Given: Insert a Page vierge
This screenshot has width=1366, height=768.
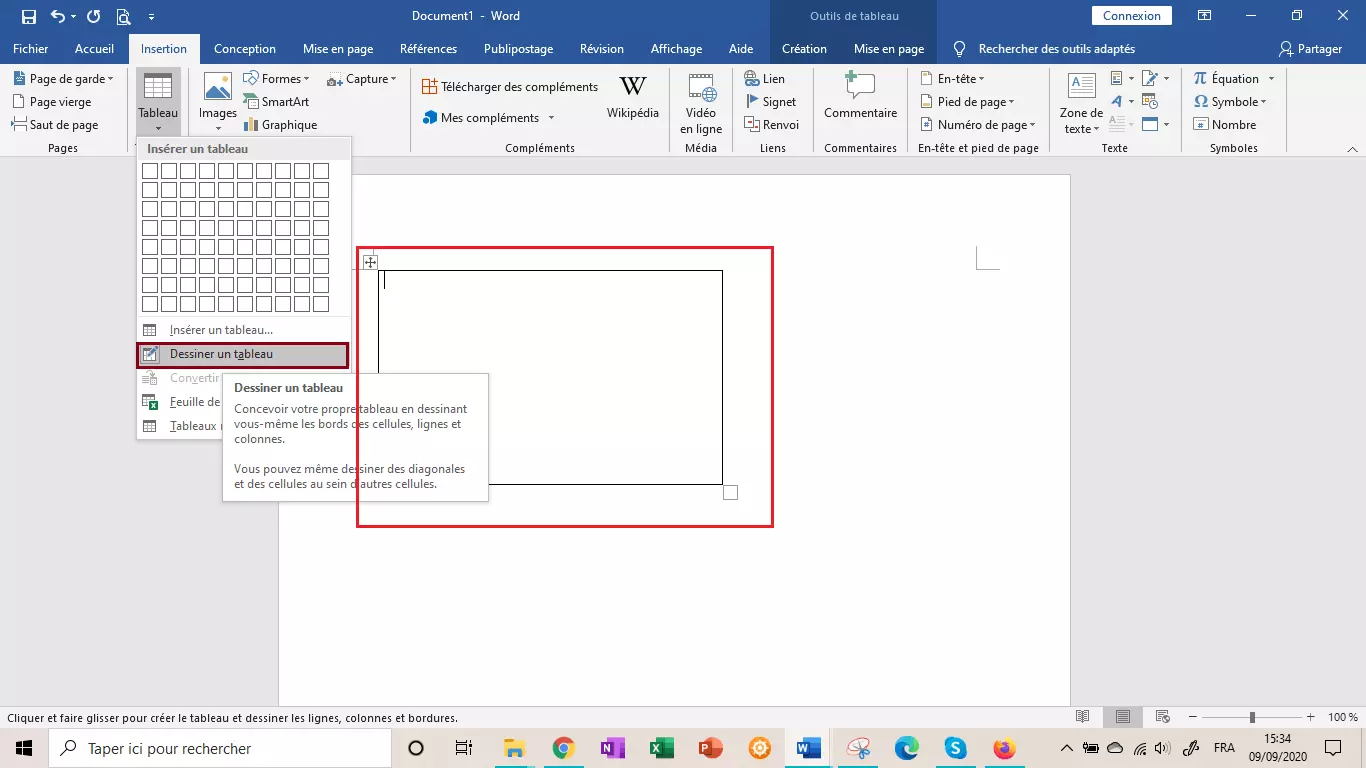Looking at the screenshot, I should tap(51, 102).
